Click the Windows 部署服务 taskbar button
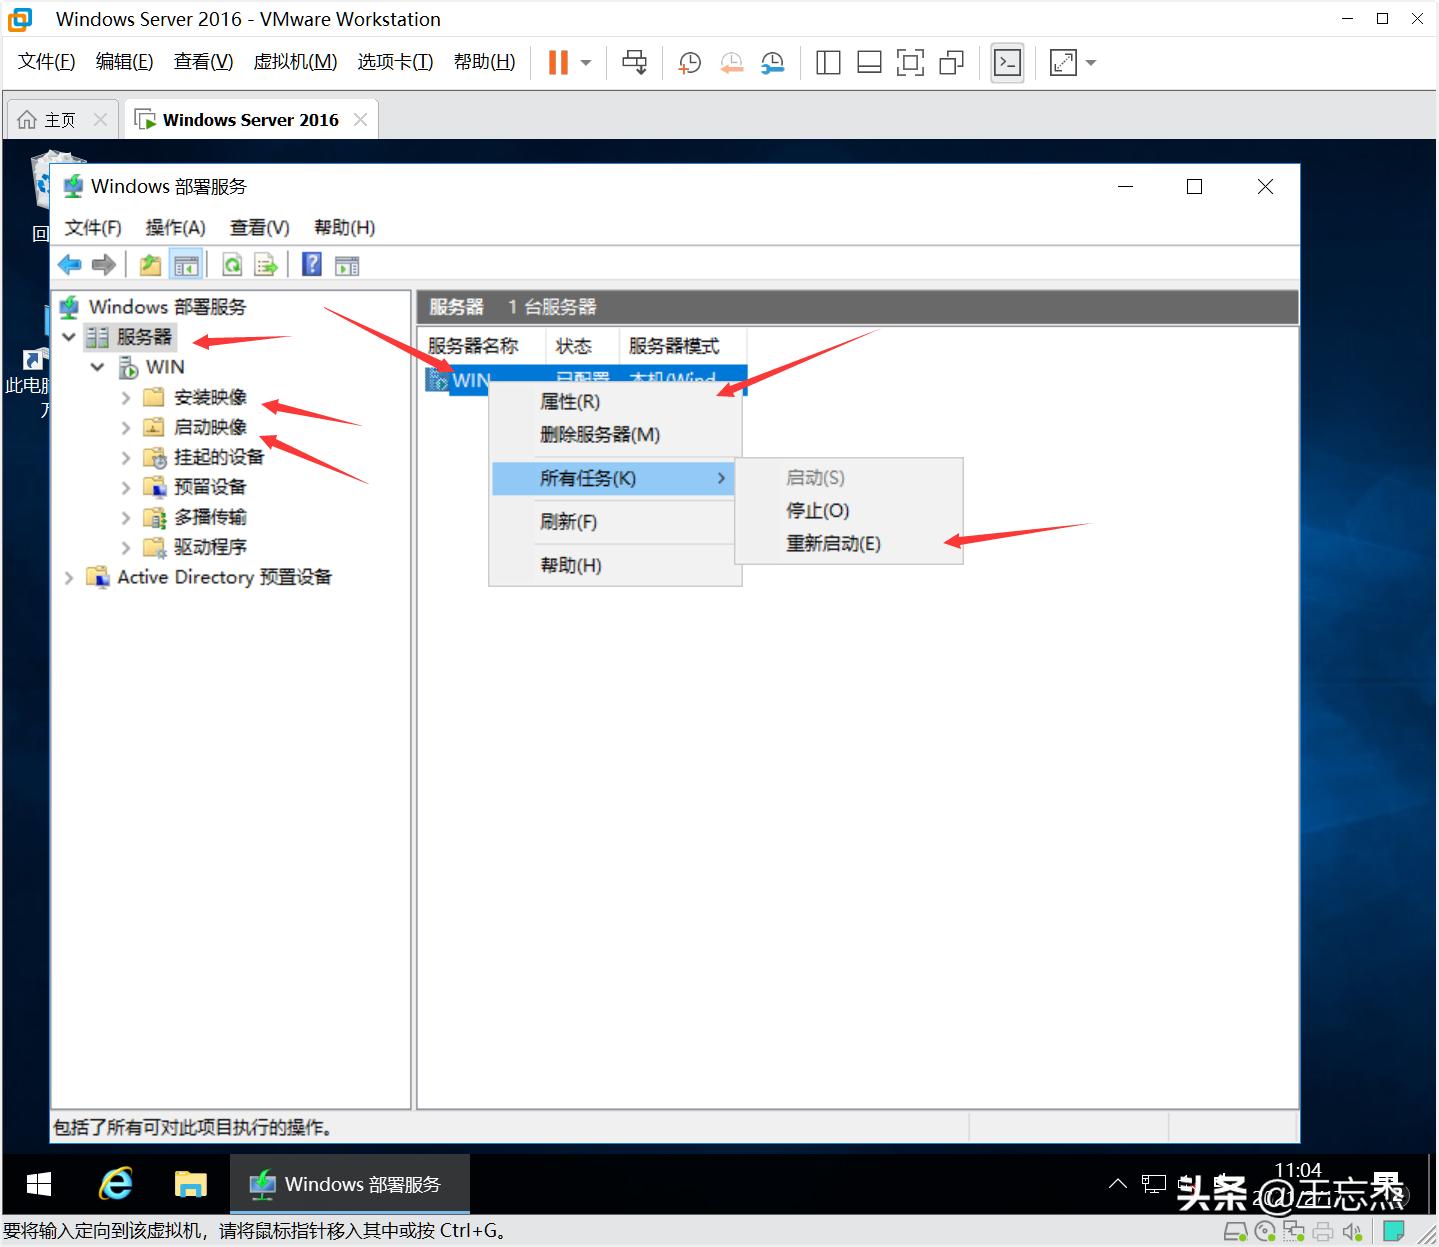The width and height of the screenshot is (1439, 1247). tap(349, 1183)
